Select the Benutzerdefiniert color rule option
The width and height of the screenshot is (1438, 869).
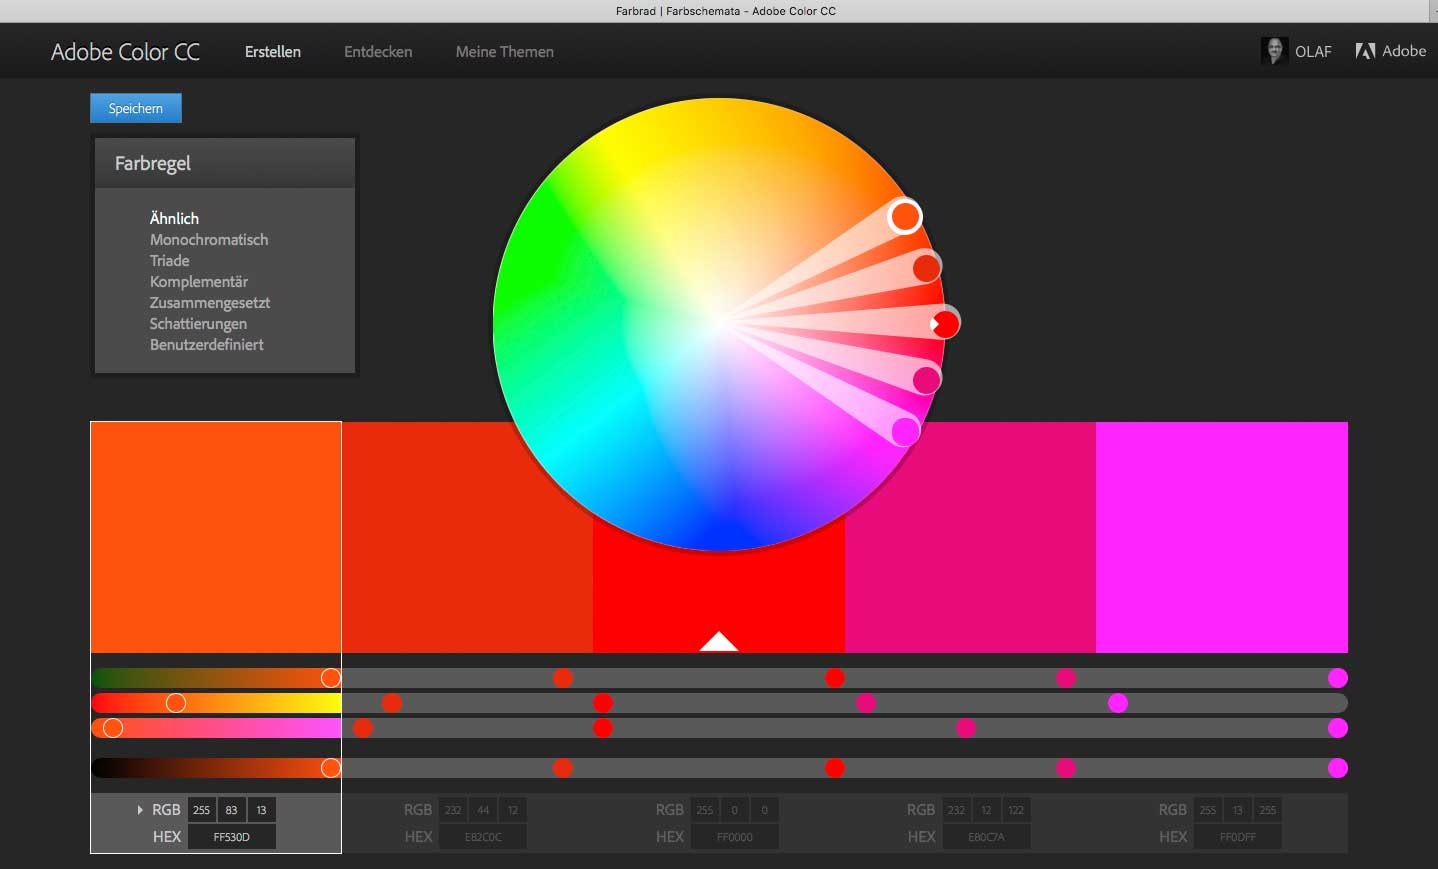207,345
